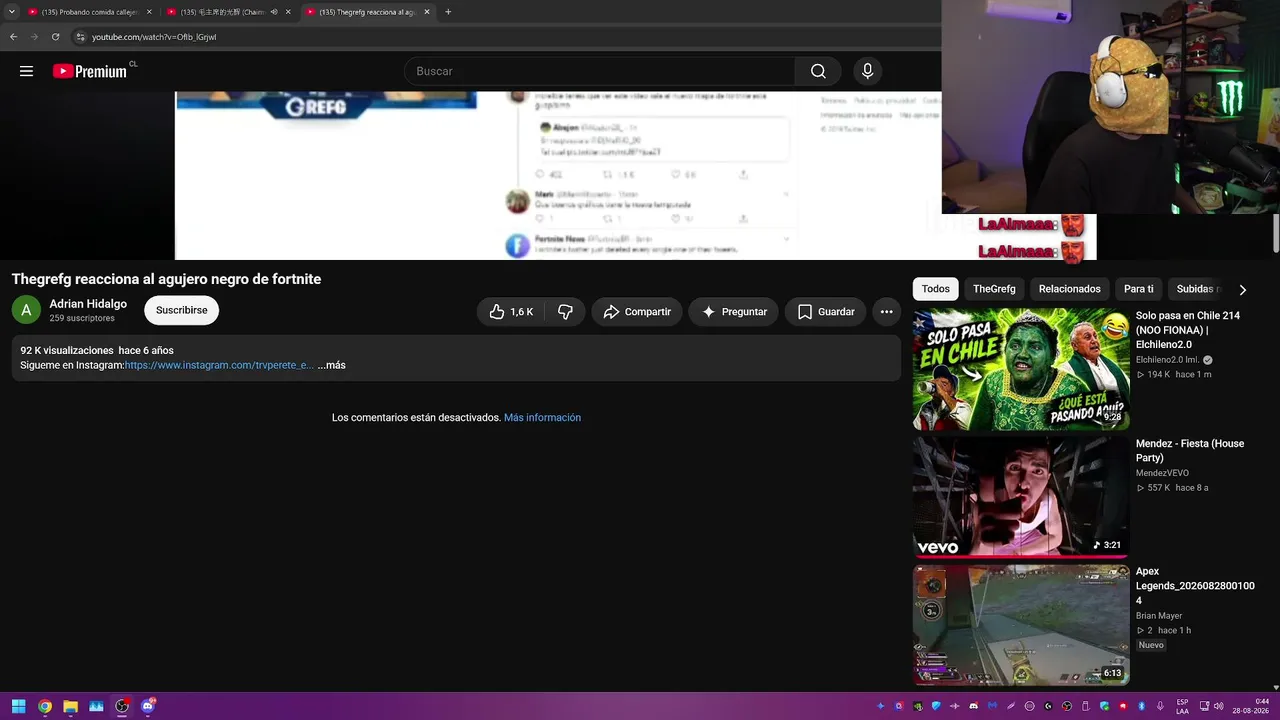This screenshot has height=720, width=1280.
Task: Go forward in browser history
Action: coord(34,37)
